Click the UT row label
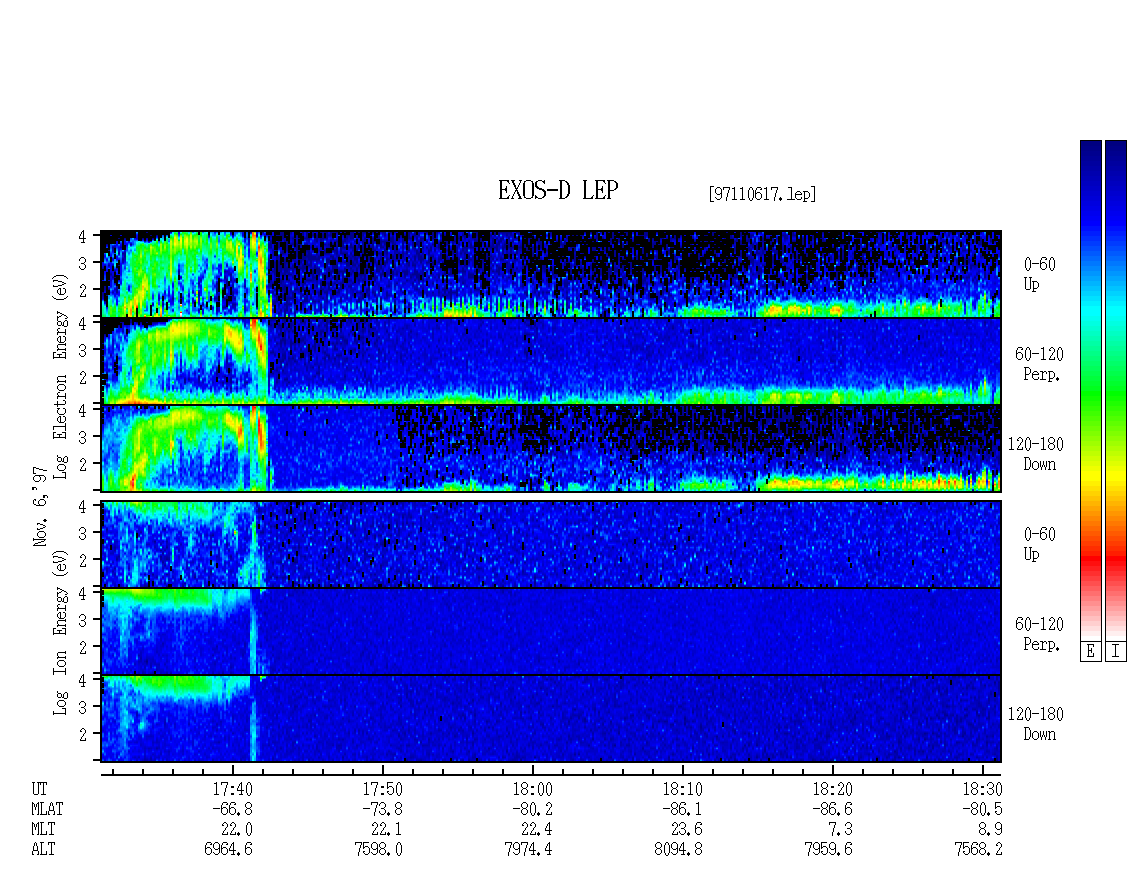This screenshot has width=1130, height=875. click(39, 789)
